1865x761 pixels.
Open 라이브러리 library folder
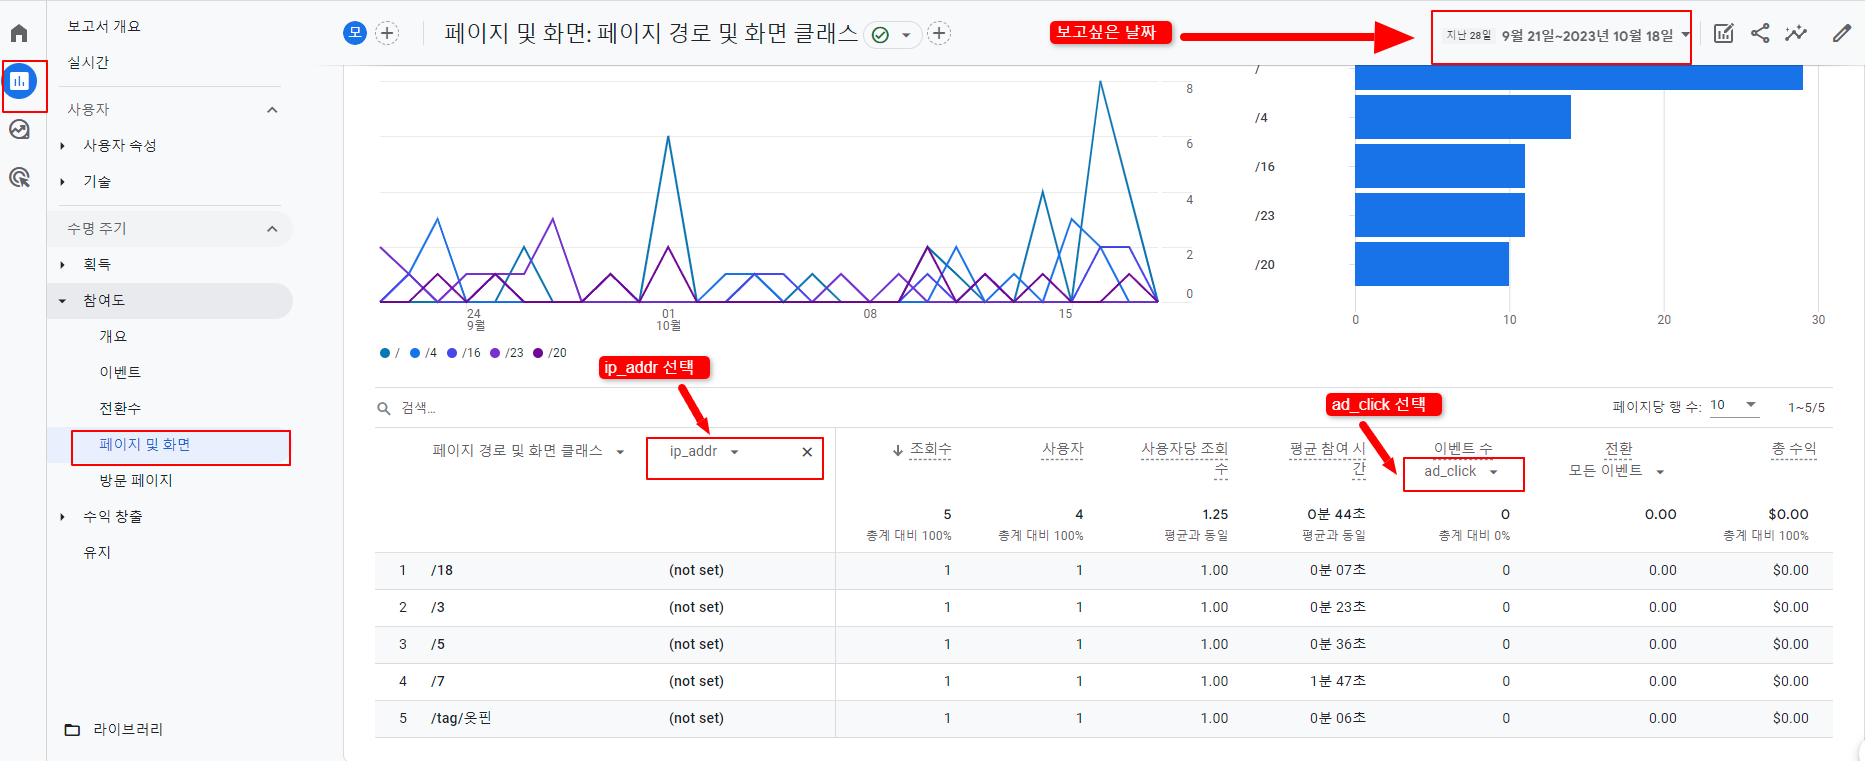coord(113,729)
